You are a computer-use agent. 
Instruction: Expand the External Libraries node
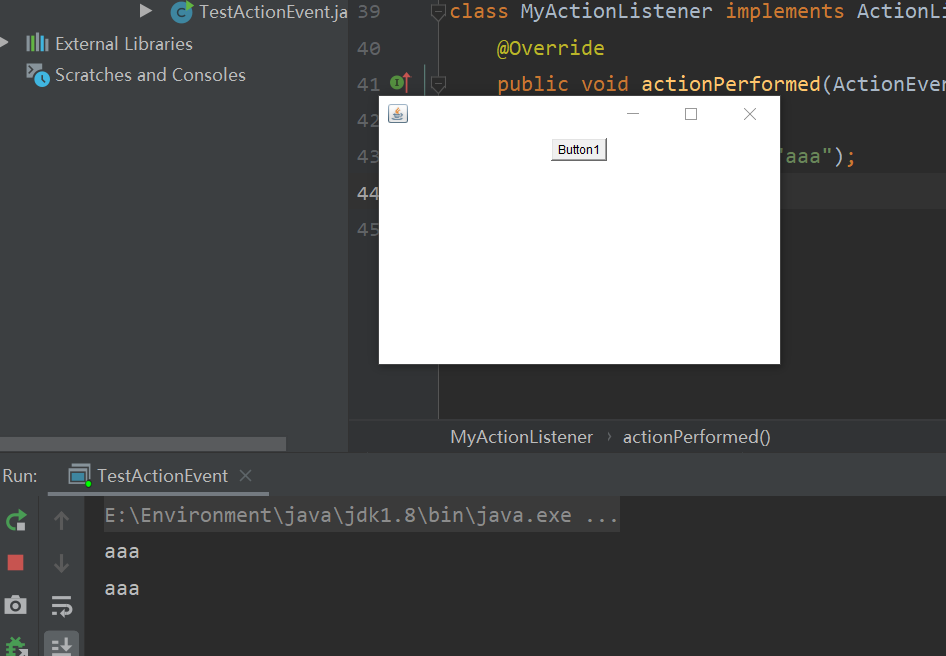click(x=4, y=42)
